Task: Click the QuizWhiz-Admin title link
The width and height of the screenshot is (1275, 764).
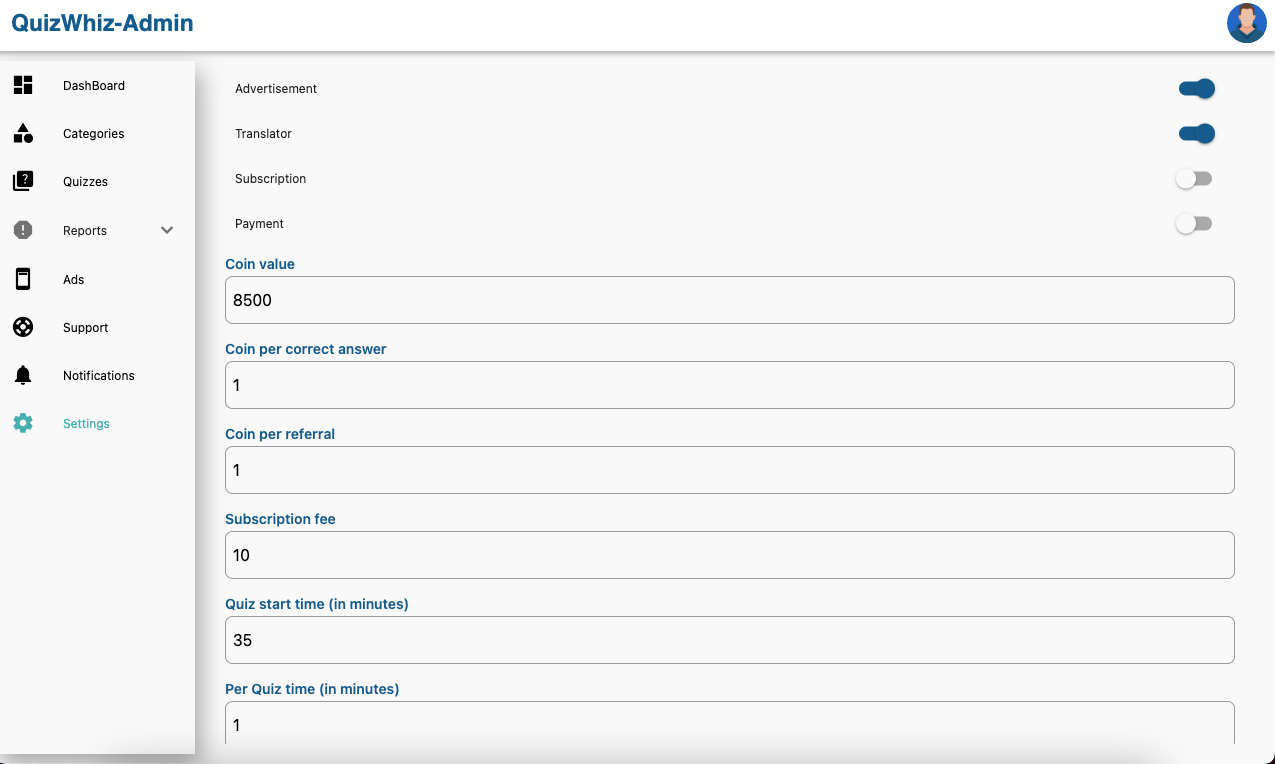Action: (x=103, y=23)
